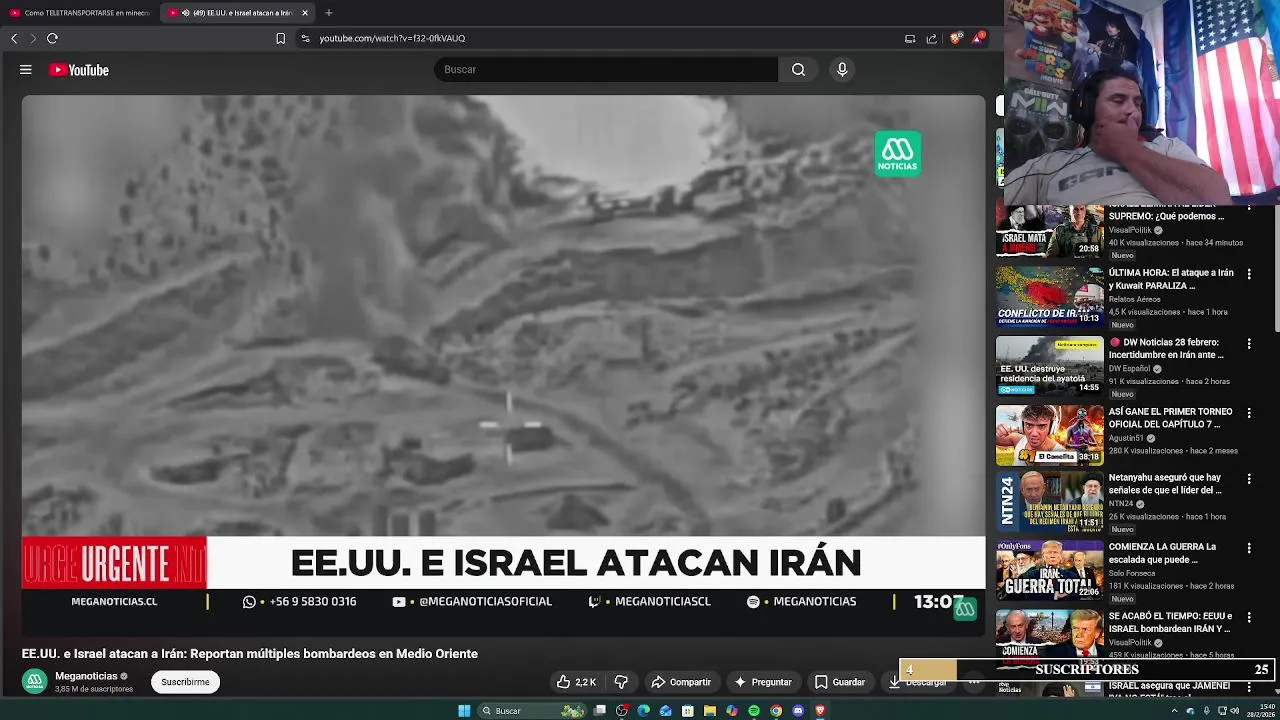This screenshot has height=720, width=1280.
Task: Open the Meganoticias channel name link
Action: [x=86, y=676]
